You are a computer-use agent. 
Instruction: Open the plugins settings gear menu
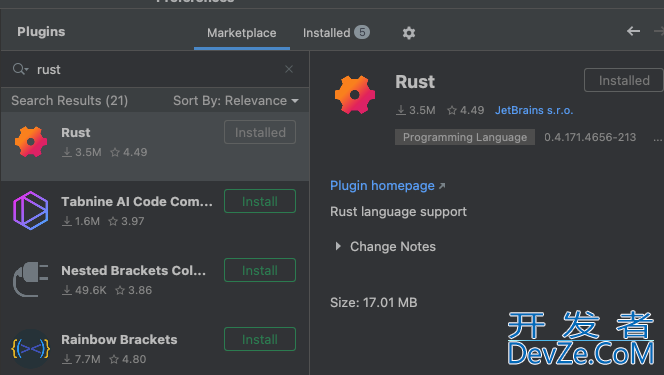pos(409,33)
